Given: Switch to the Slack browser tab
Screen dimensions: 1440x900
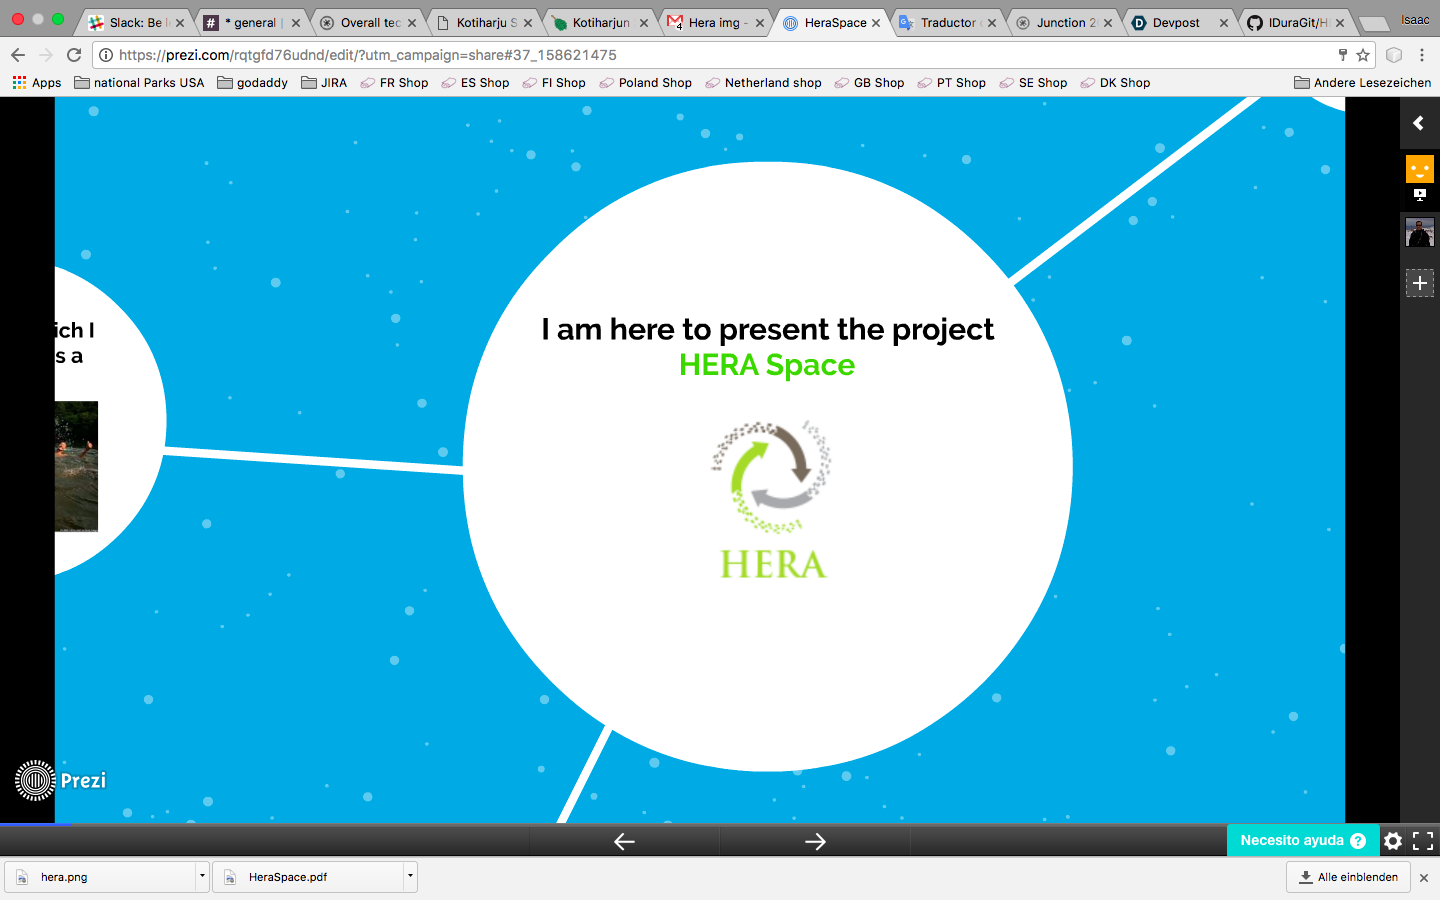Looking at the screenshot, I should [135, 22].
